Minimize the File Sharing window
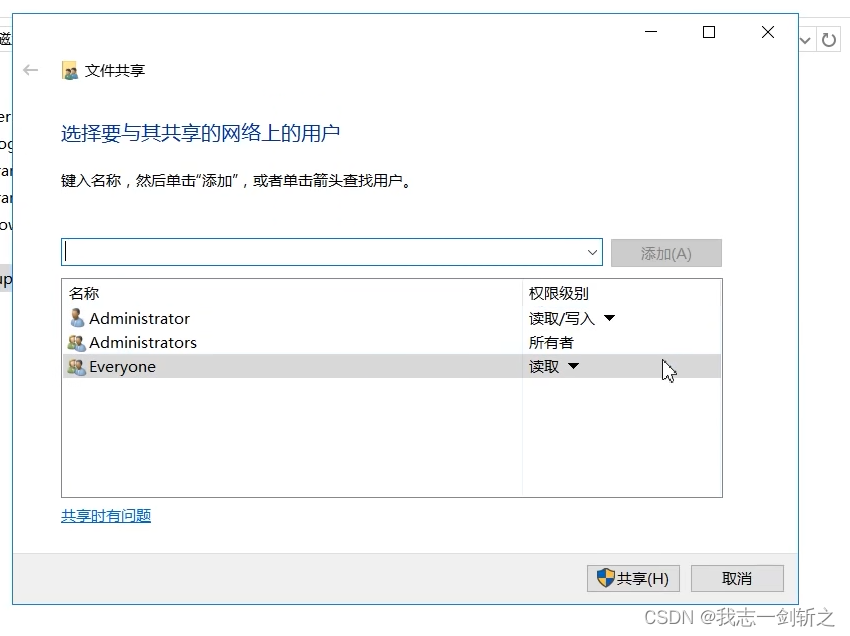Viewport: 850px width, 636px height. click(651, 32)
